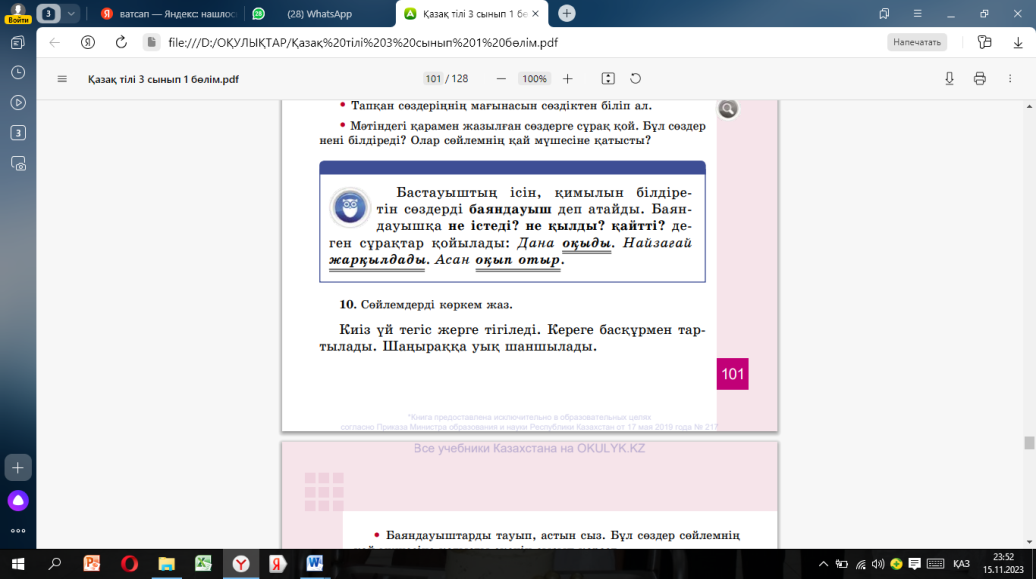Image resolution: width=1036 pixels, height=579 pixels.
Task: Open the notifications action center icon
Action: (x=915, y=564)
